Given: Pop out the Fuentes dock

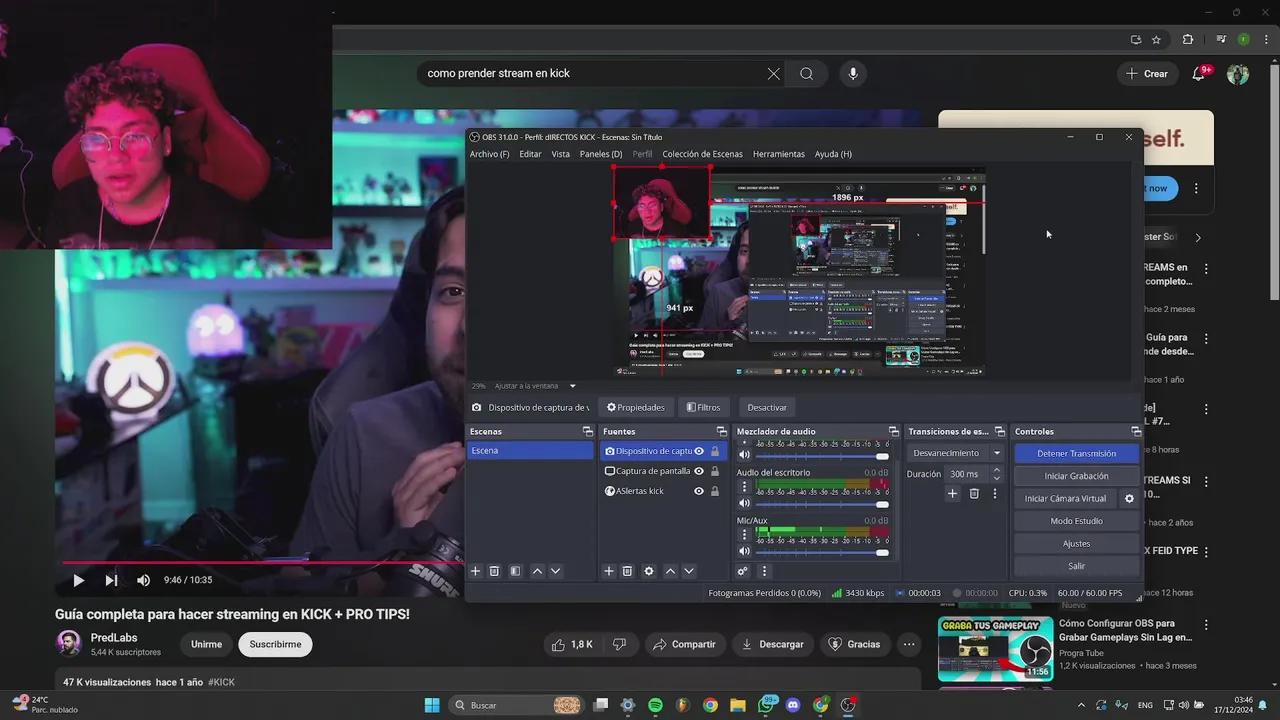Looking at the screenshot, I should 721,431.
